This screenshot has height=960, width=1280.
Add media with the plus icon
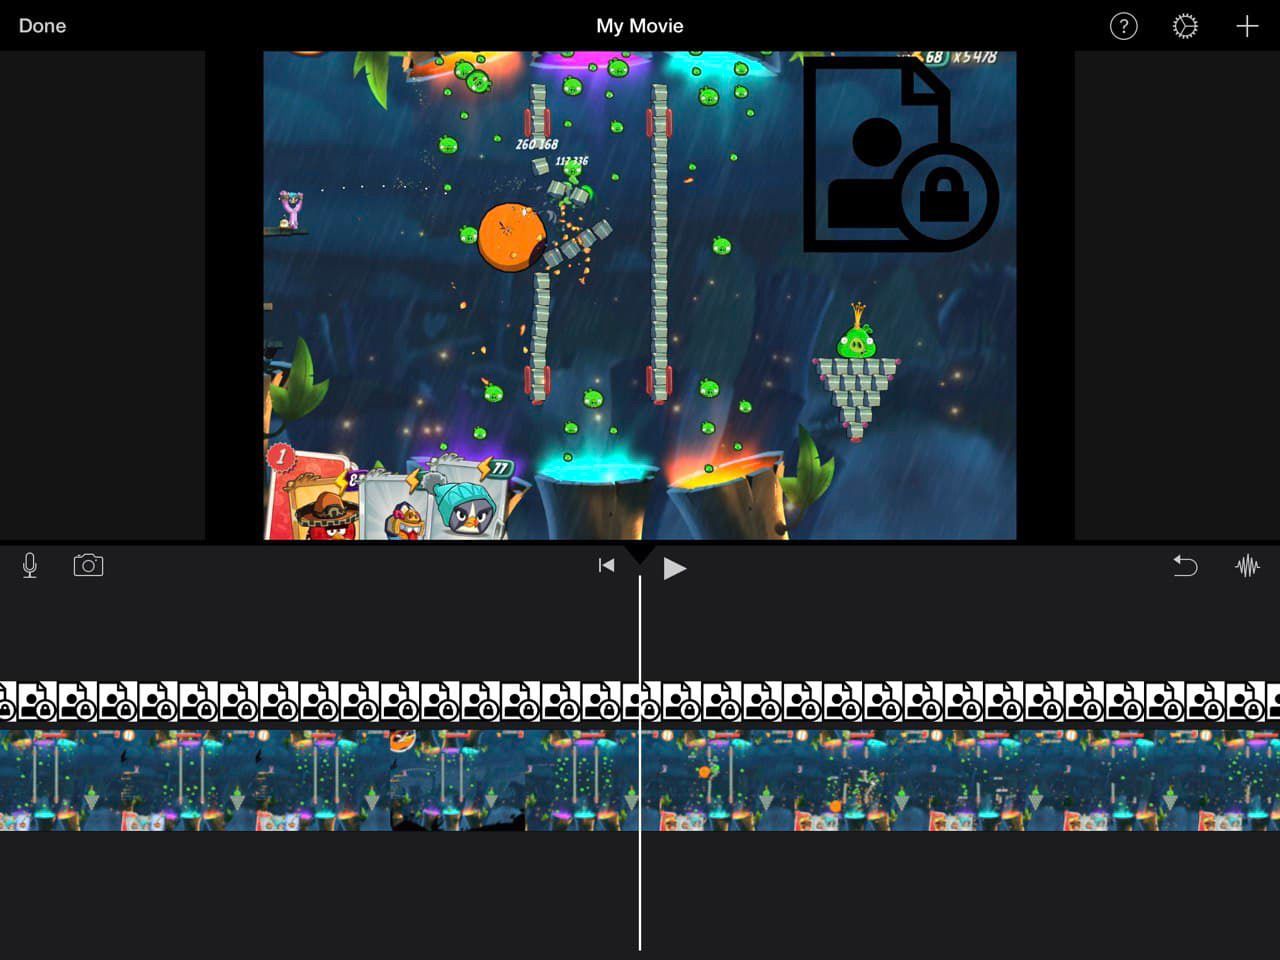(1247, 26)
